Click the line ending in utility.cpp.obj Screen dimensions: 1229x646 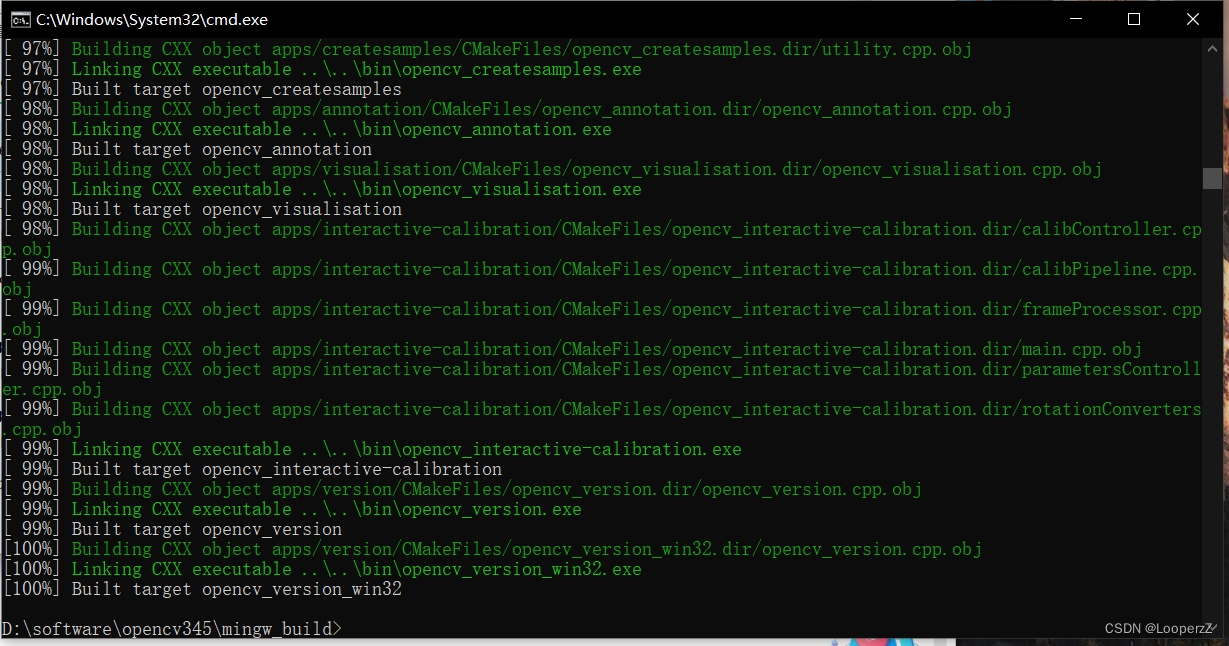[487, 49]
